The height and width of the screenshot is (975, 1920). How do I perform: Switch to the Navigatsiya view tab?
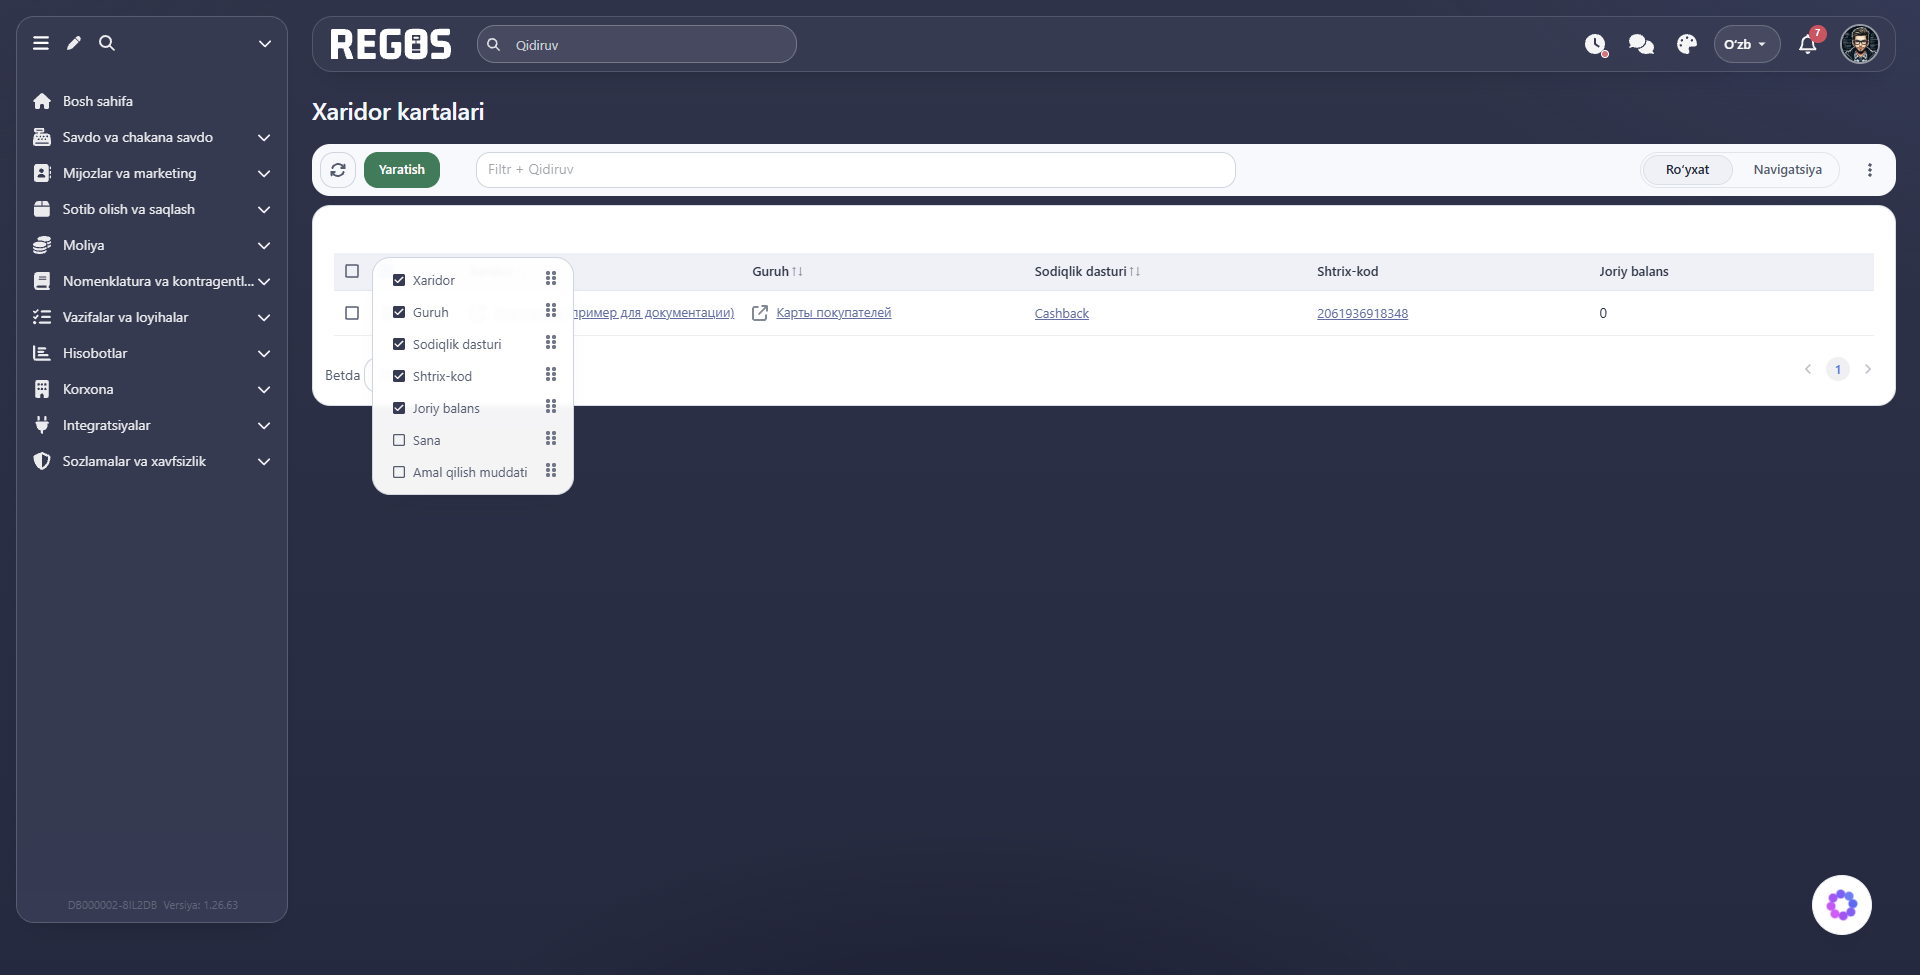click(x=1787, y=170)
